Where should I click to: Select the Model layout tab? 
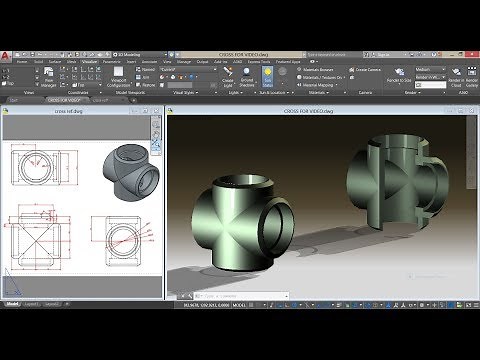click(12, 304)
